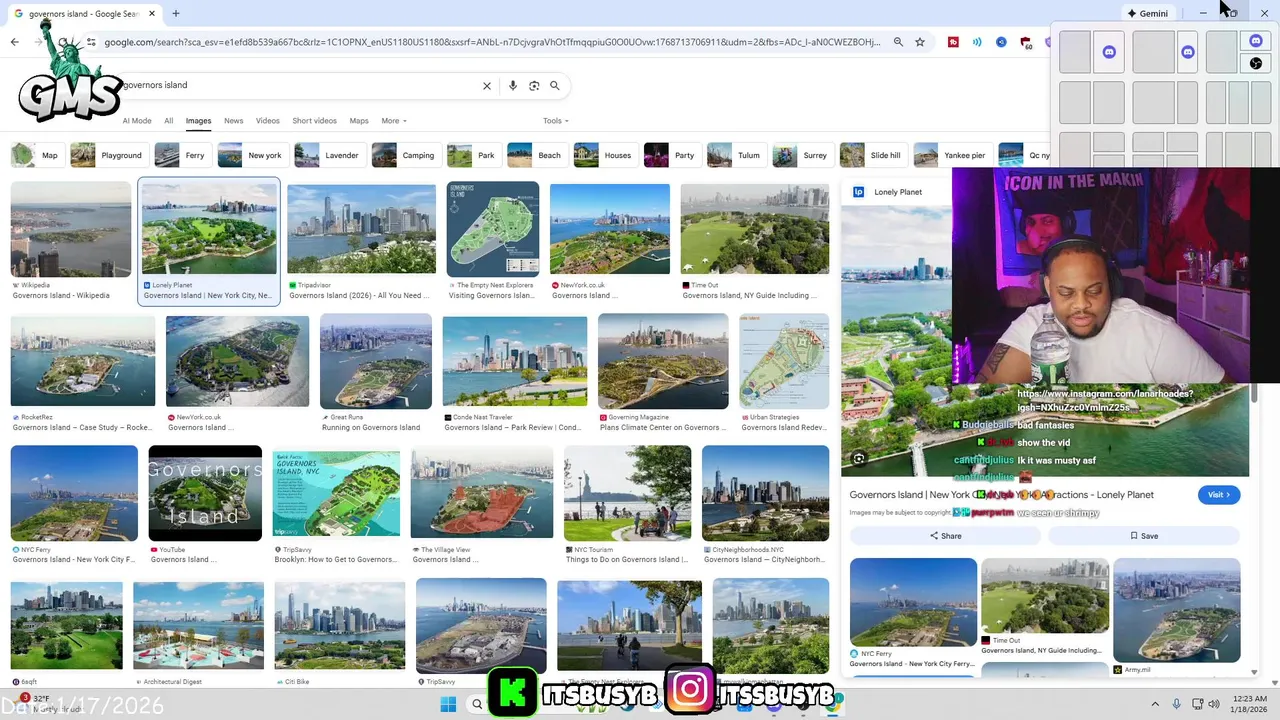The height and width of the screenshot is (720, 1280).
Task: Filter images by Park chip
Action: click(473, 155)
